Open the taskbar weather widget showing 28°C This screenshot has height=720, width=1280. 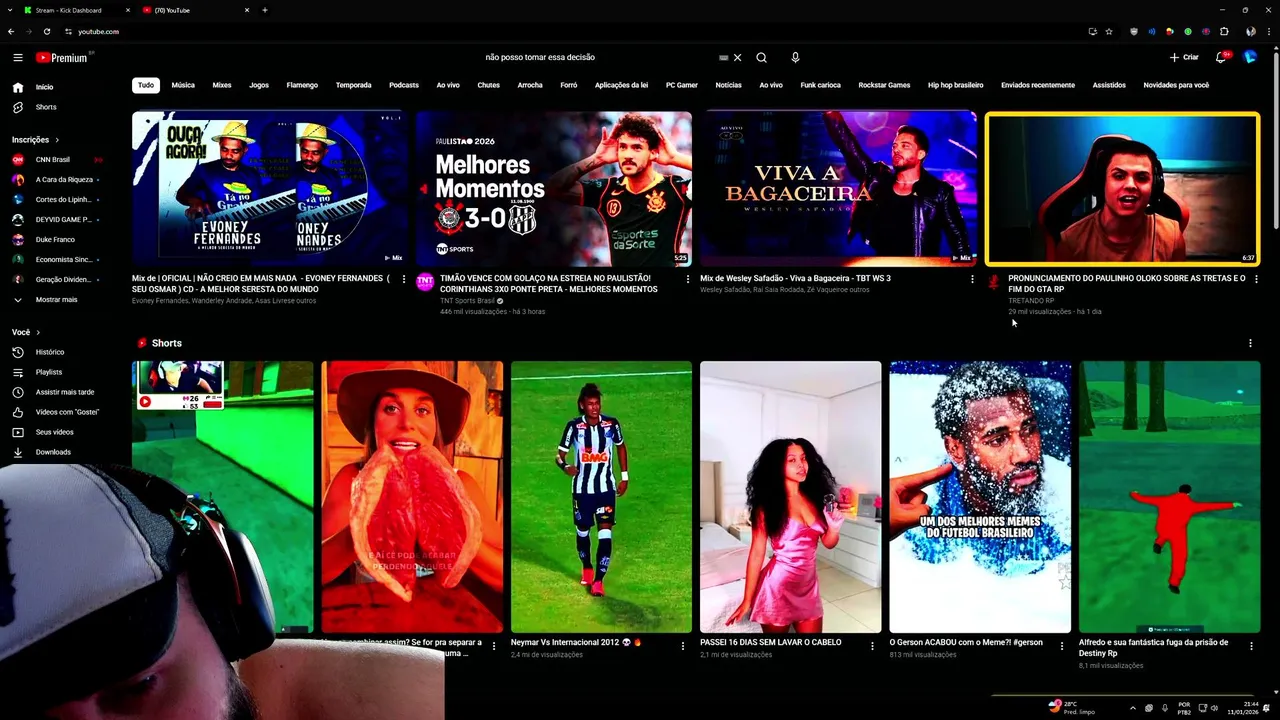tap(1070, 707)
